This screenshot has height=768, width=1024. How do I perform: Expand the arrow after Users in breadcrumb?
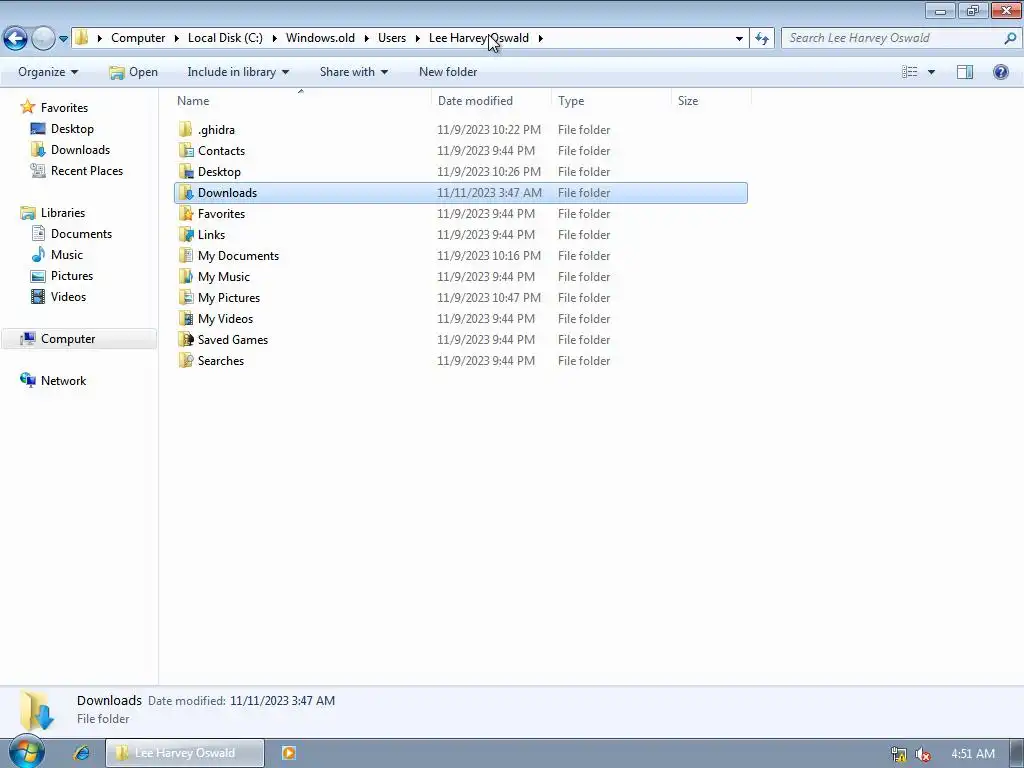tap(418, 38)
